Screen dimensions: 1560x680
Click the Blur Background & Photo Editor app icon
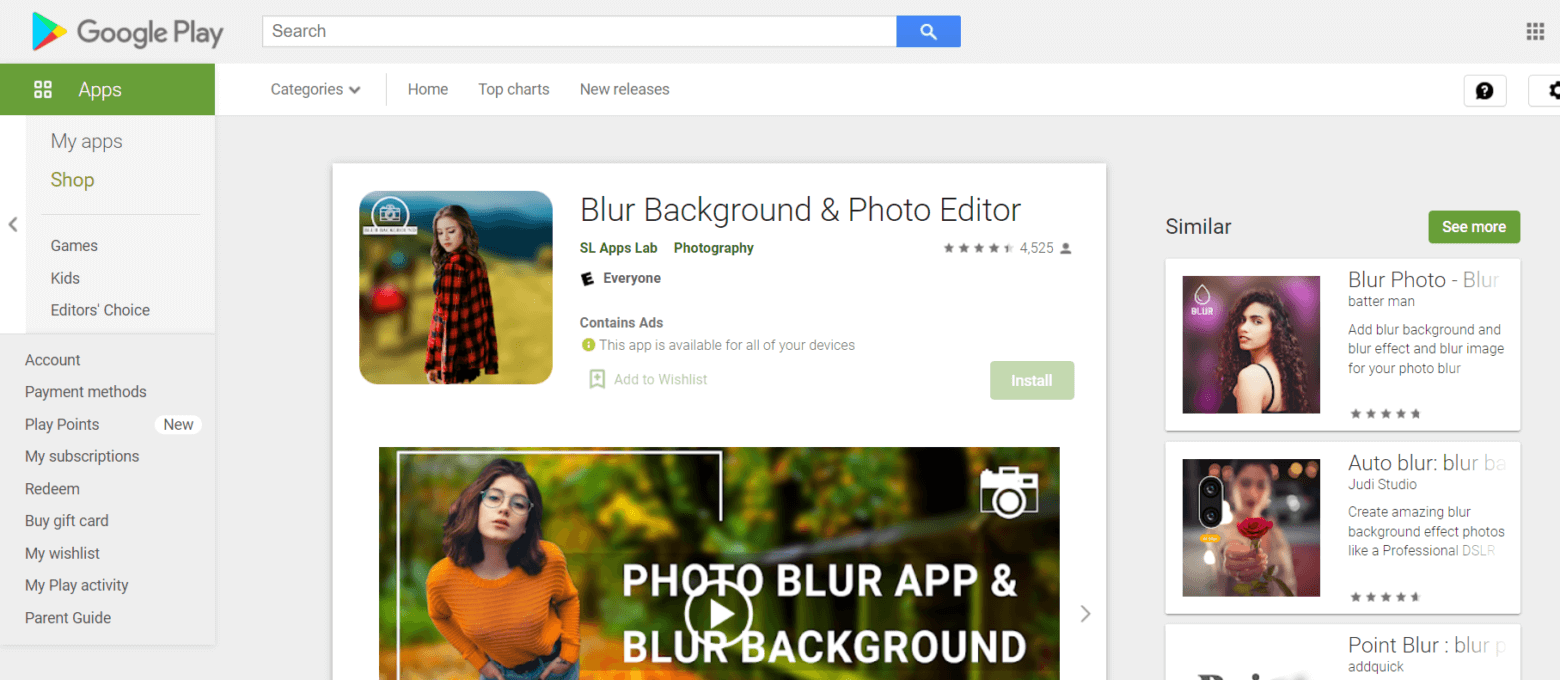click(456, 287)
